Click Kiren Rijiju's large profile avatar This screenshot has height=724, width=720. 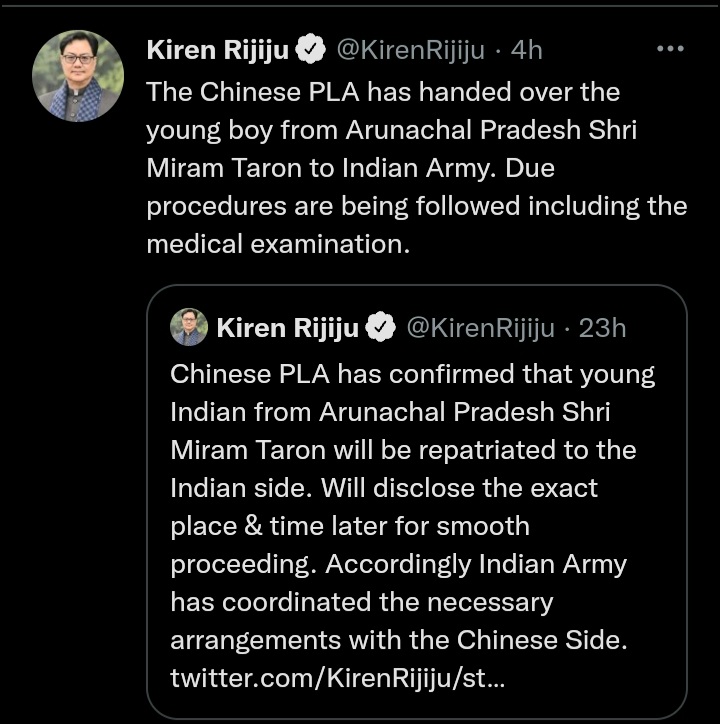pyautogui.click(x=78, y=77)
